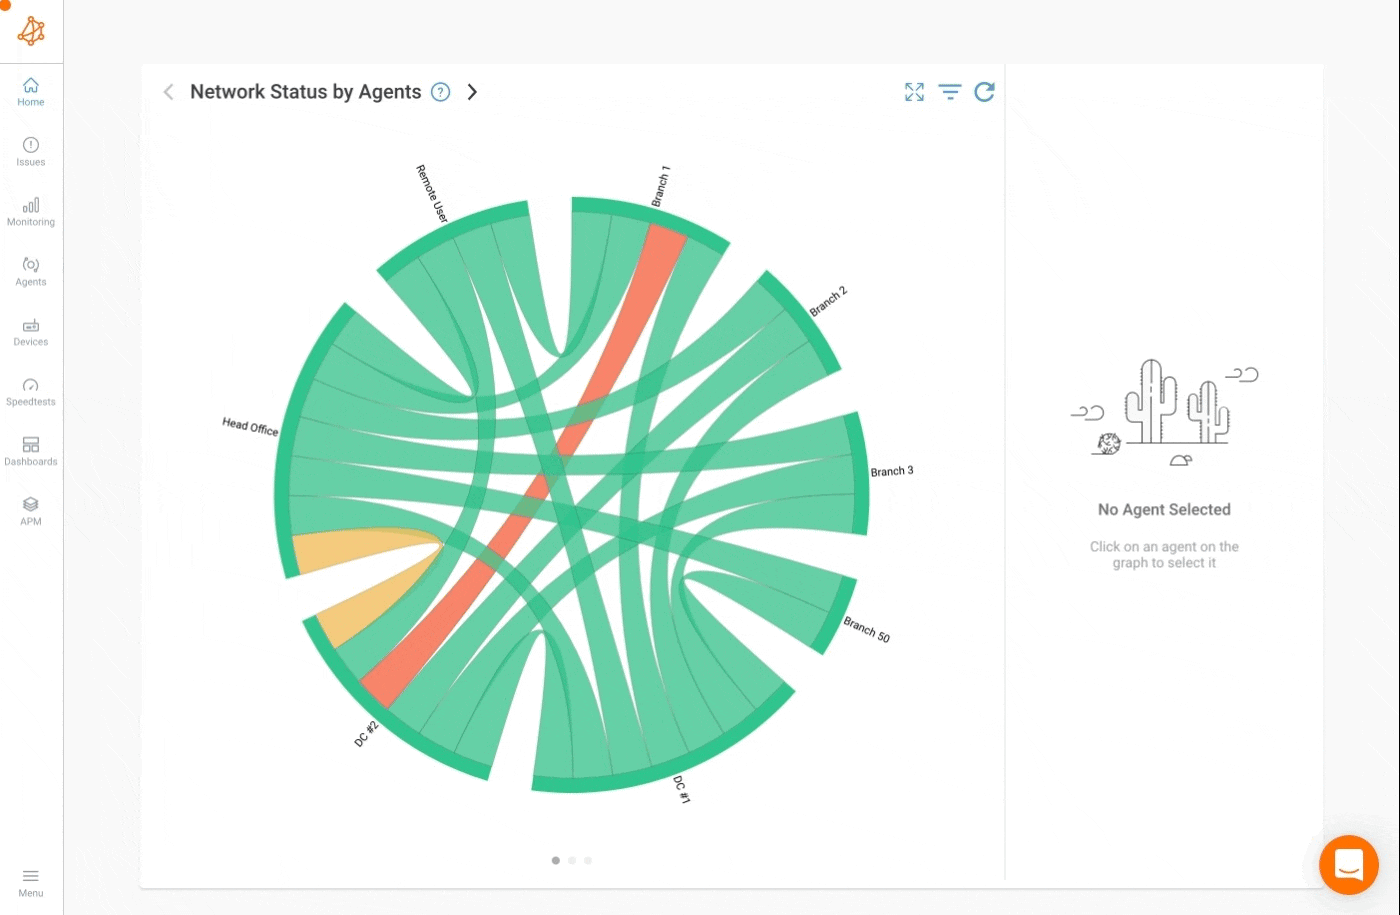Click the Obkio logo at top left

(31, 31)
